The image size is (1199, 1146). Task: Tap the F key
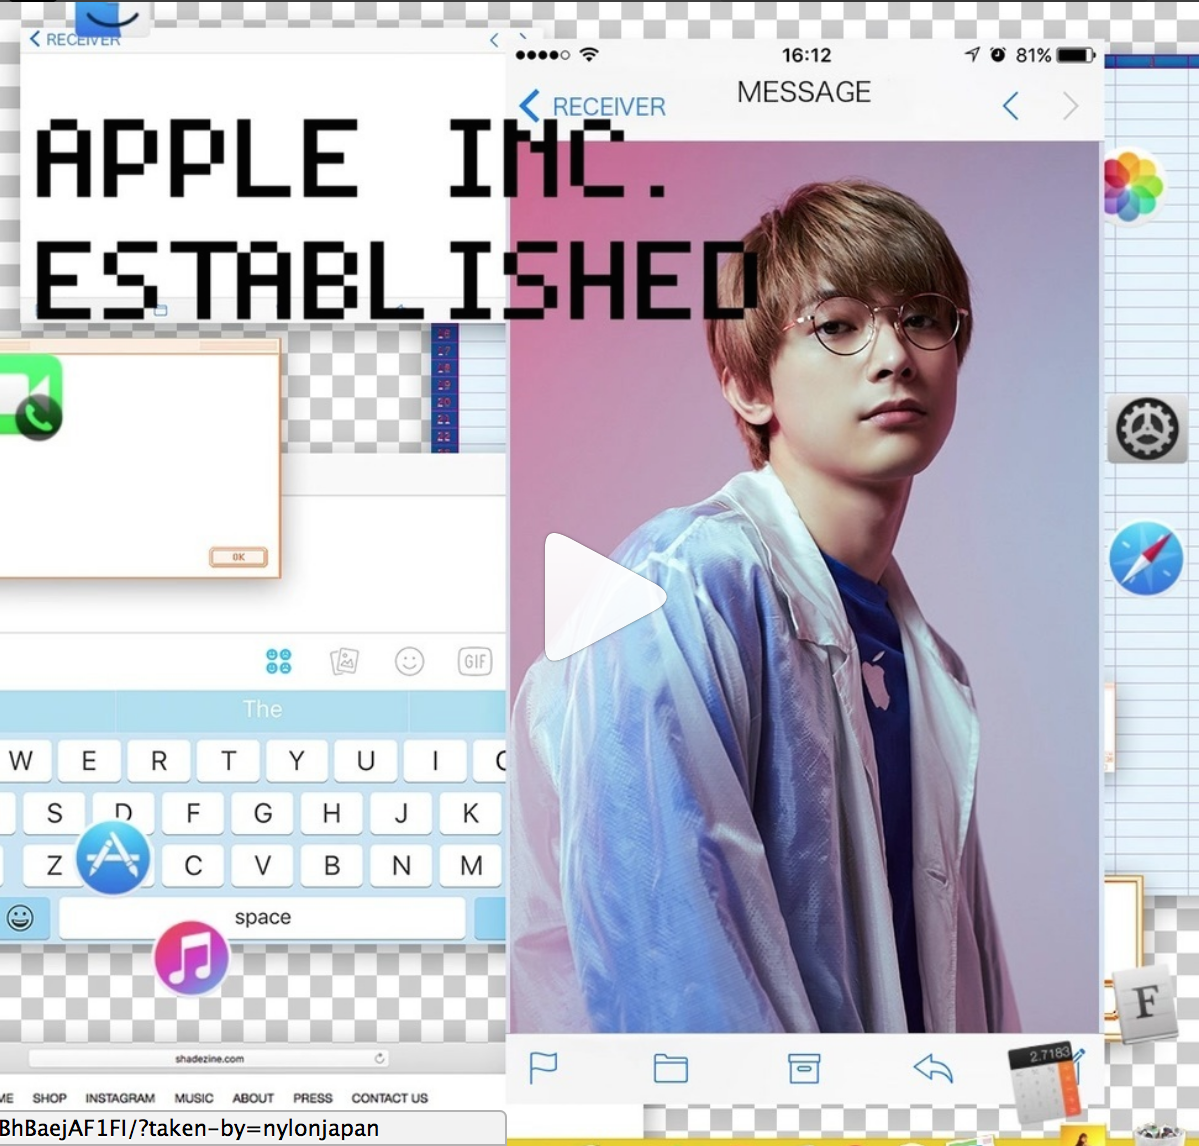tap(193, 813)
